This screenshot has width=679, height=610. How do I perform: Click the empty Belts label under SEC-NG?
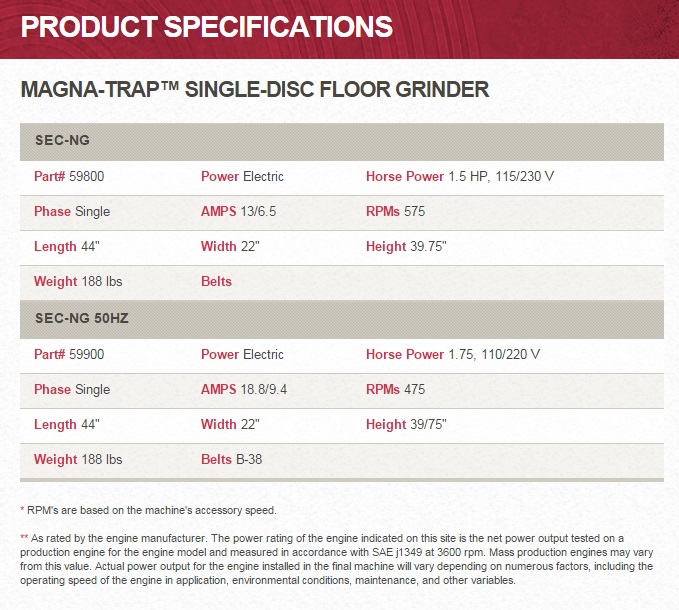click(216, 281)
